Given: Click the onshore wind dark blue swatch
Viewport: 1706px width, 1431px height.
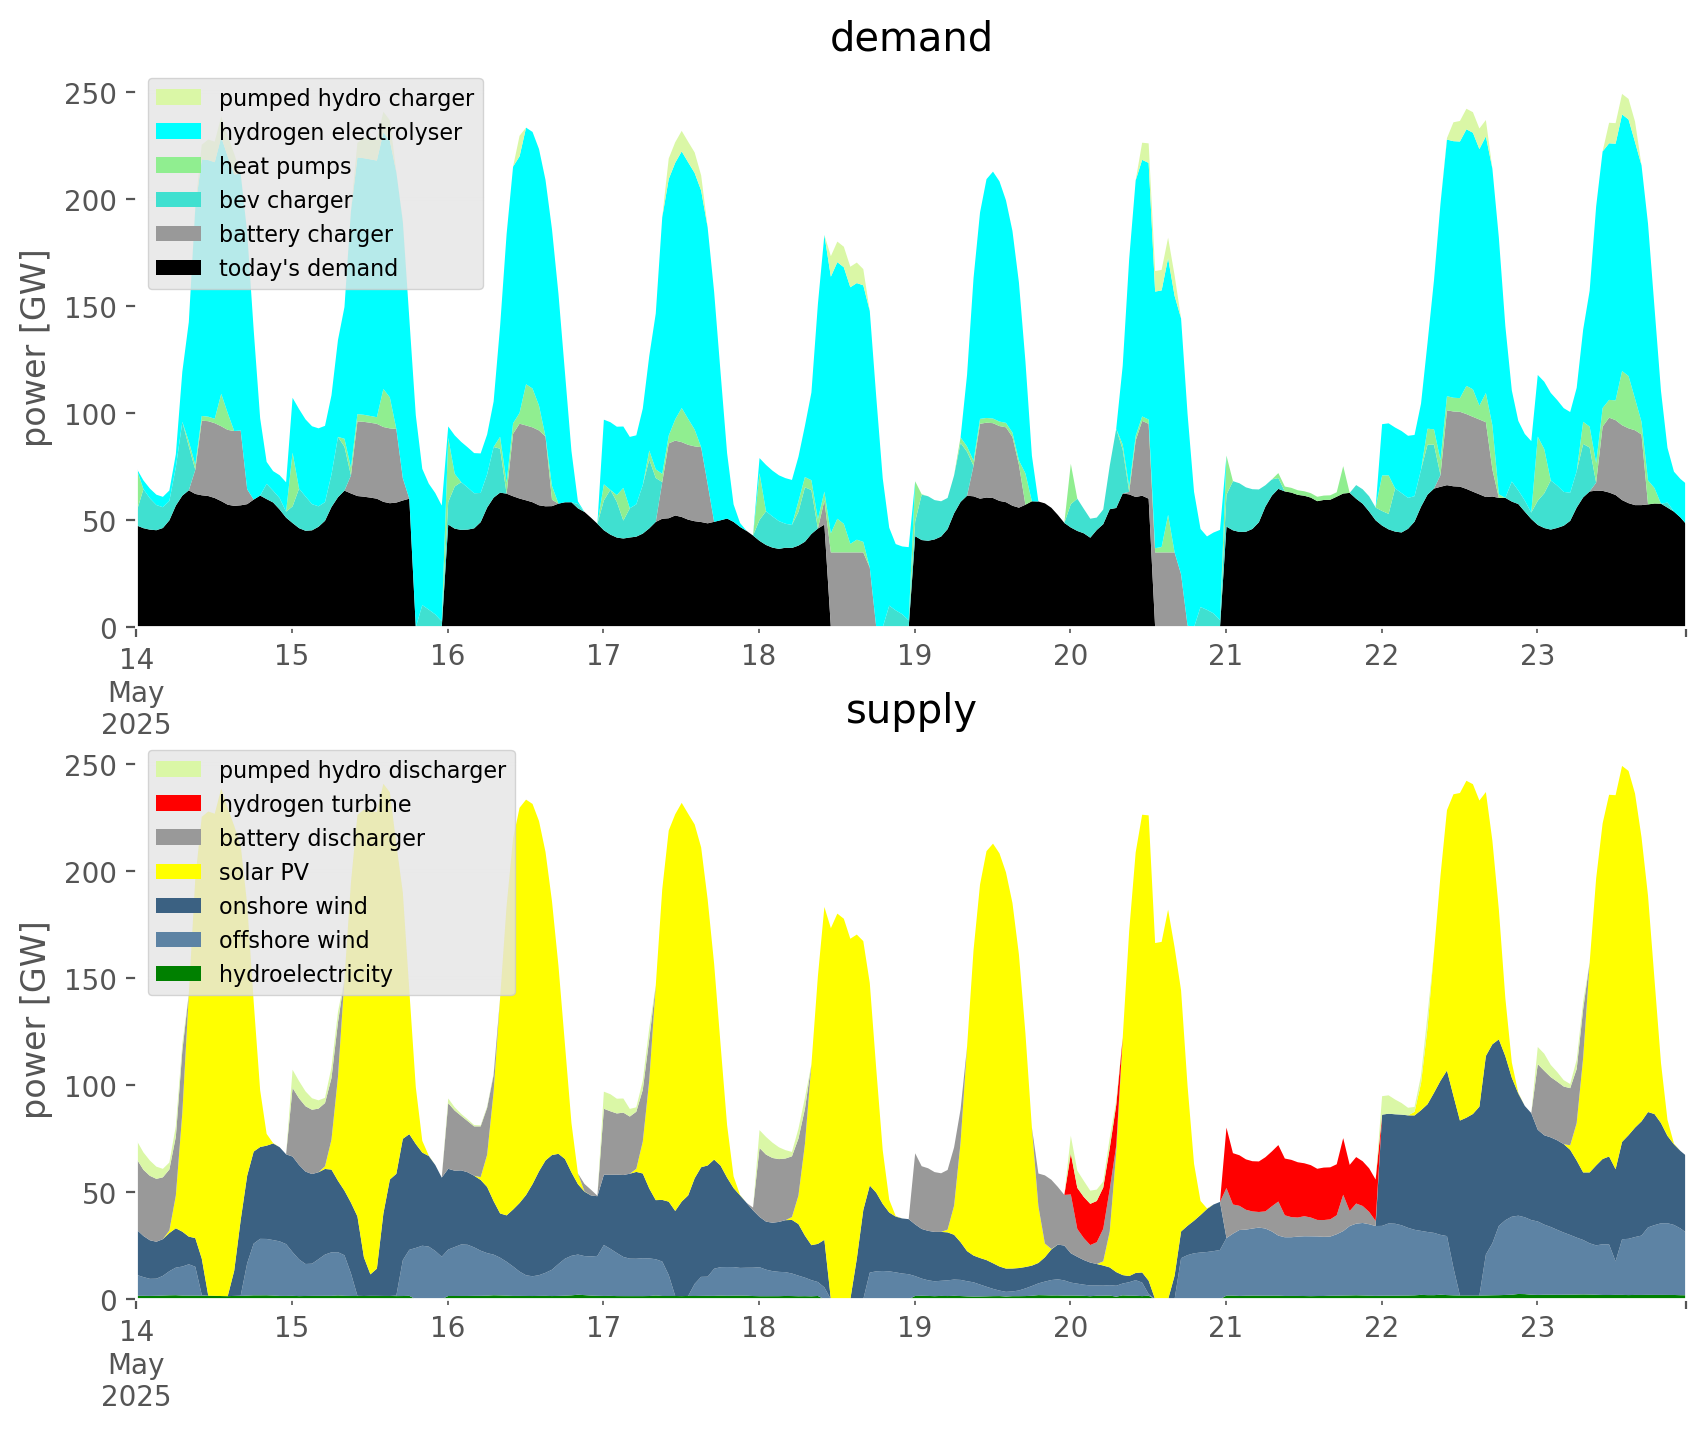Looking at the screenshot, I should (x=179, y=906).
